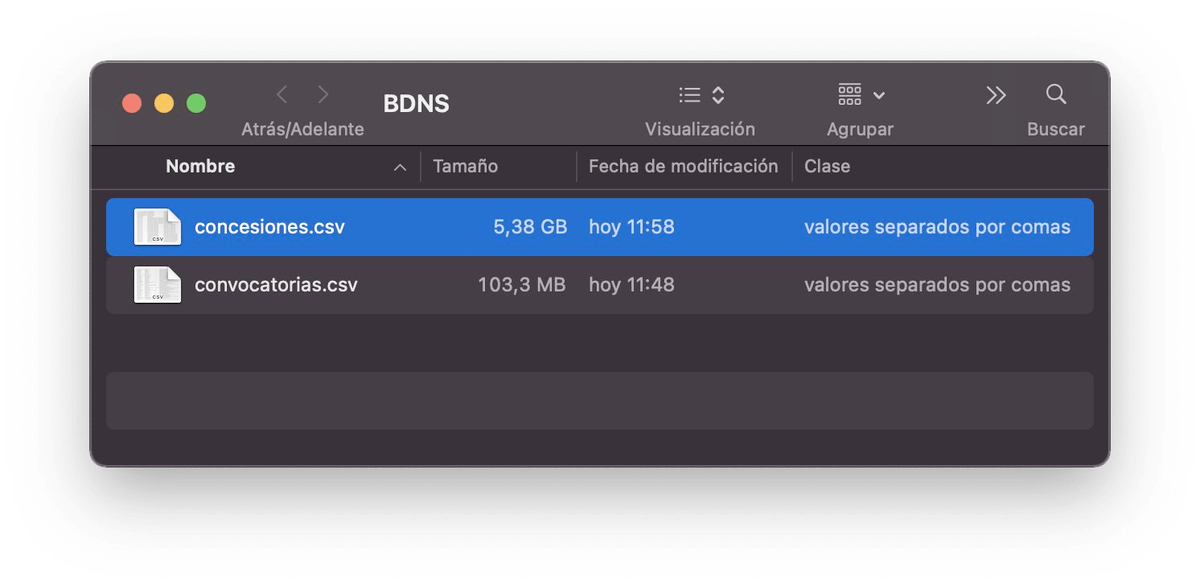The height and width of the screenshot is (586, 1200).
Task: Show more toolbar items via double chevron
Action: (x=995, y=95)
